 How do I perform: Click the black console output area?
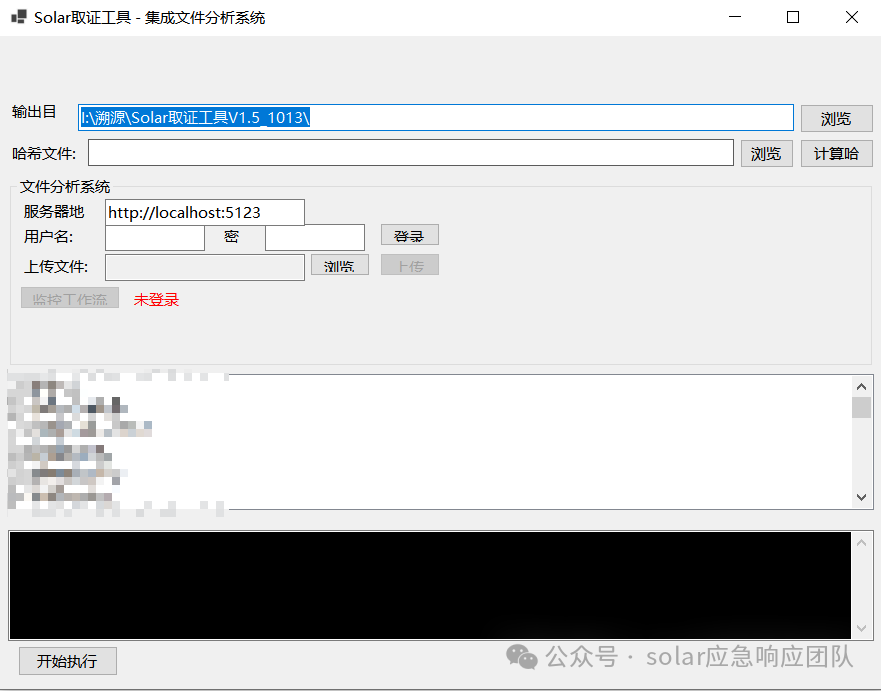pyautogui.click(x=430, y=585)
